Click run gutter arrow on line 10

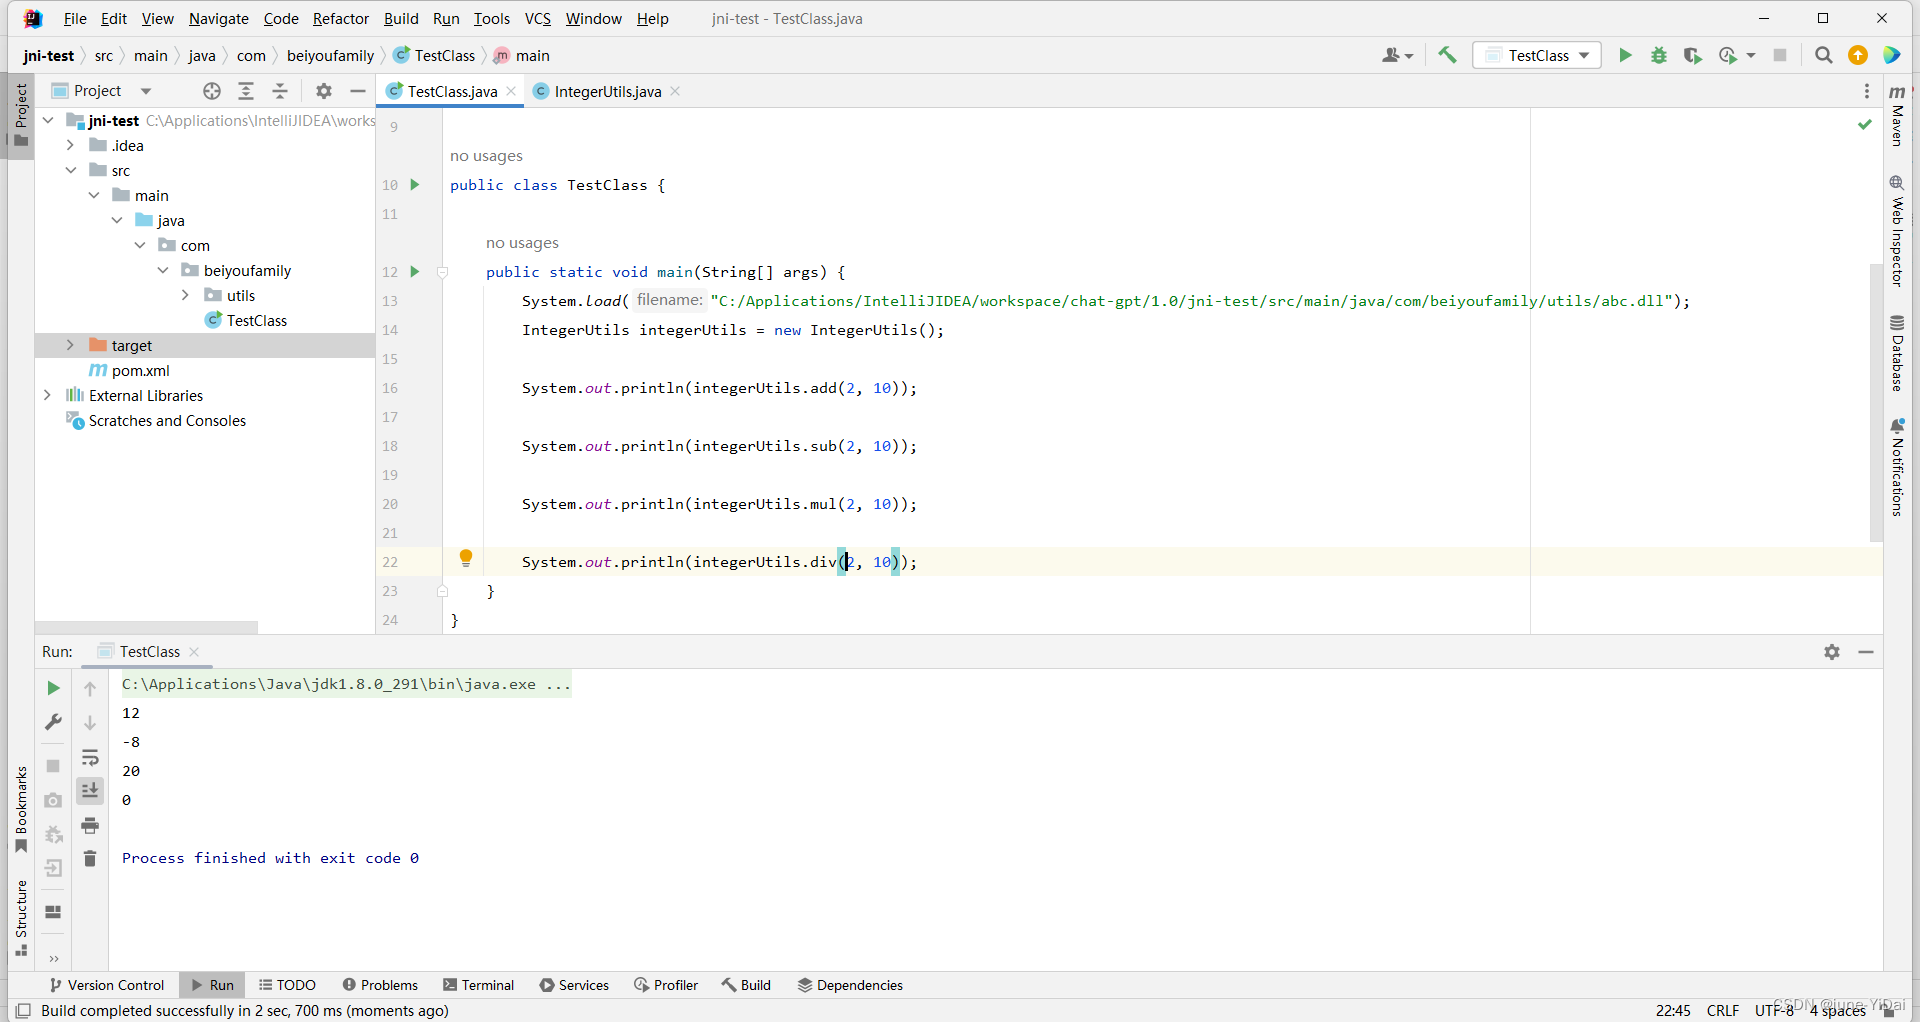pos(415,185)
